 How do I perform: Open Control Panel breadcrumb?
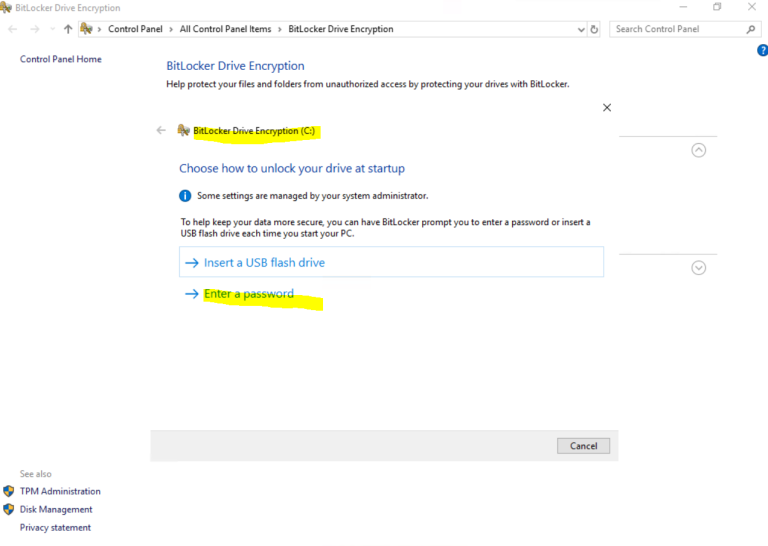pyautogui.click(x=135, y=29)
